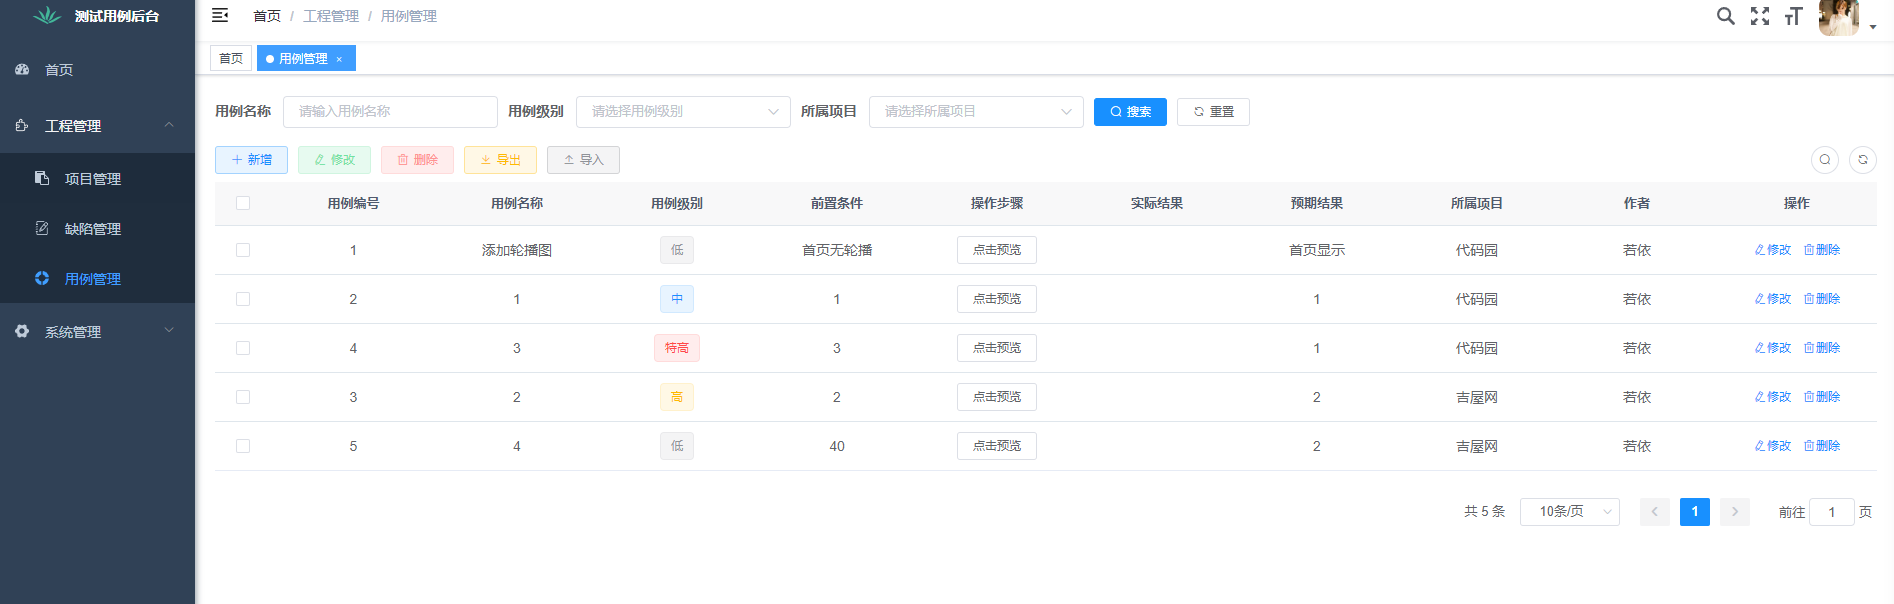1894x604 pixels.
Task: Go to pagination page 1
Action: (1695, 512)
